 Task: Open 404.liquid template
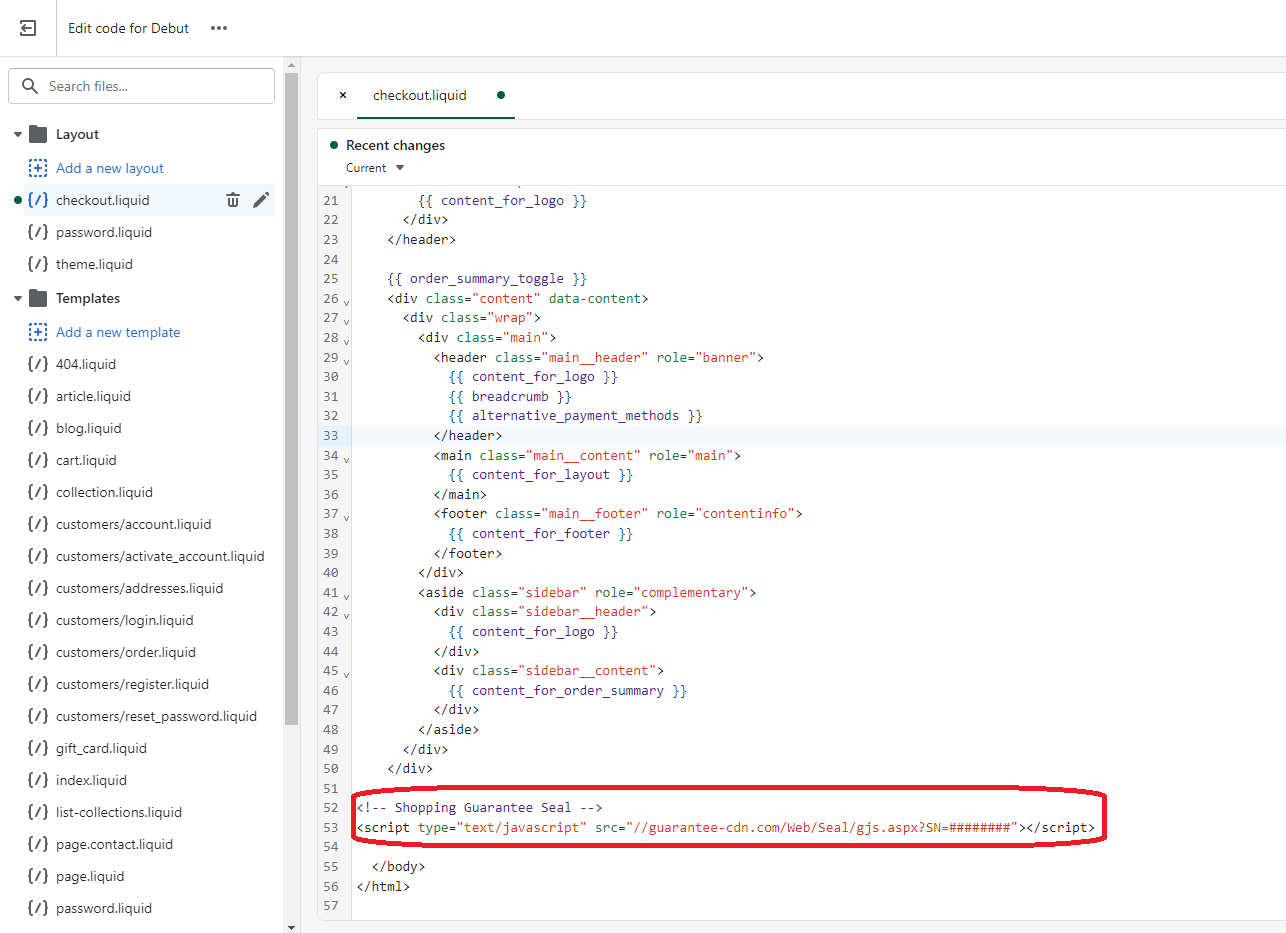(x=86, y=364)
